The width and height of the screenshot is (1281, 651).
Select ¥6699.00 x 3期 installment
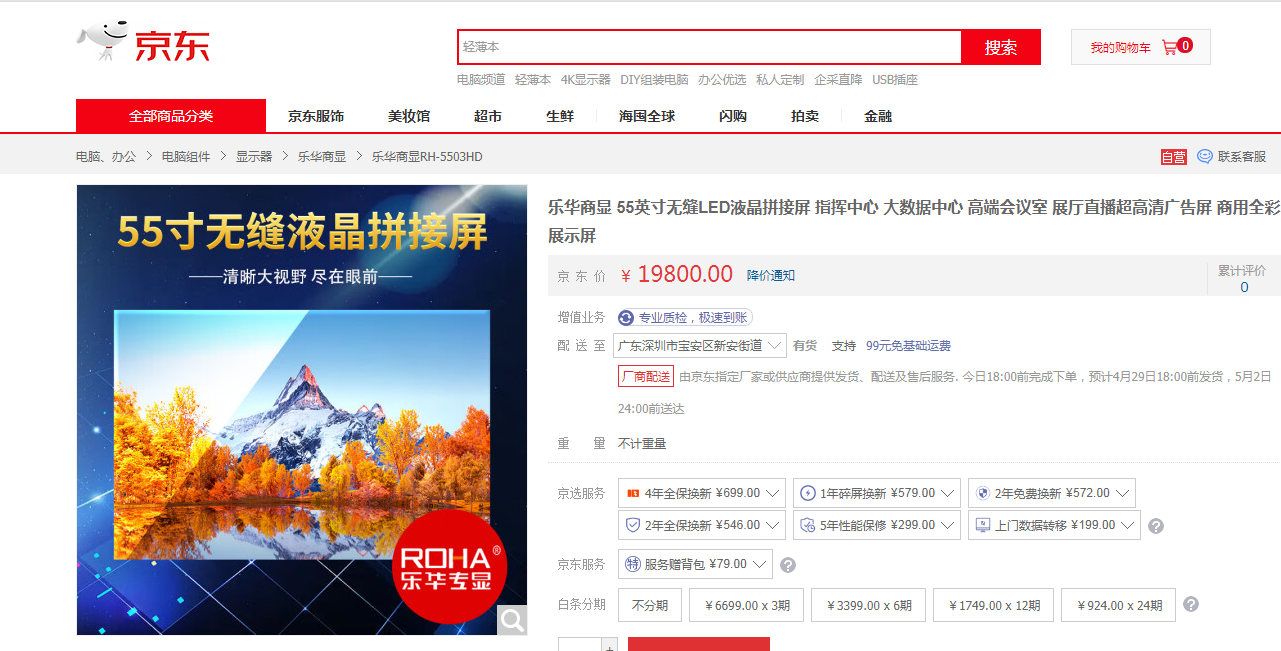tap(747, 605)
